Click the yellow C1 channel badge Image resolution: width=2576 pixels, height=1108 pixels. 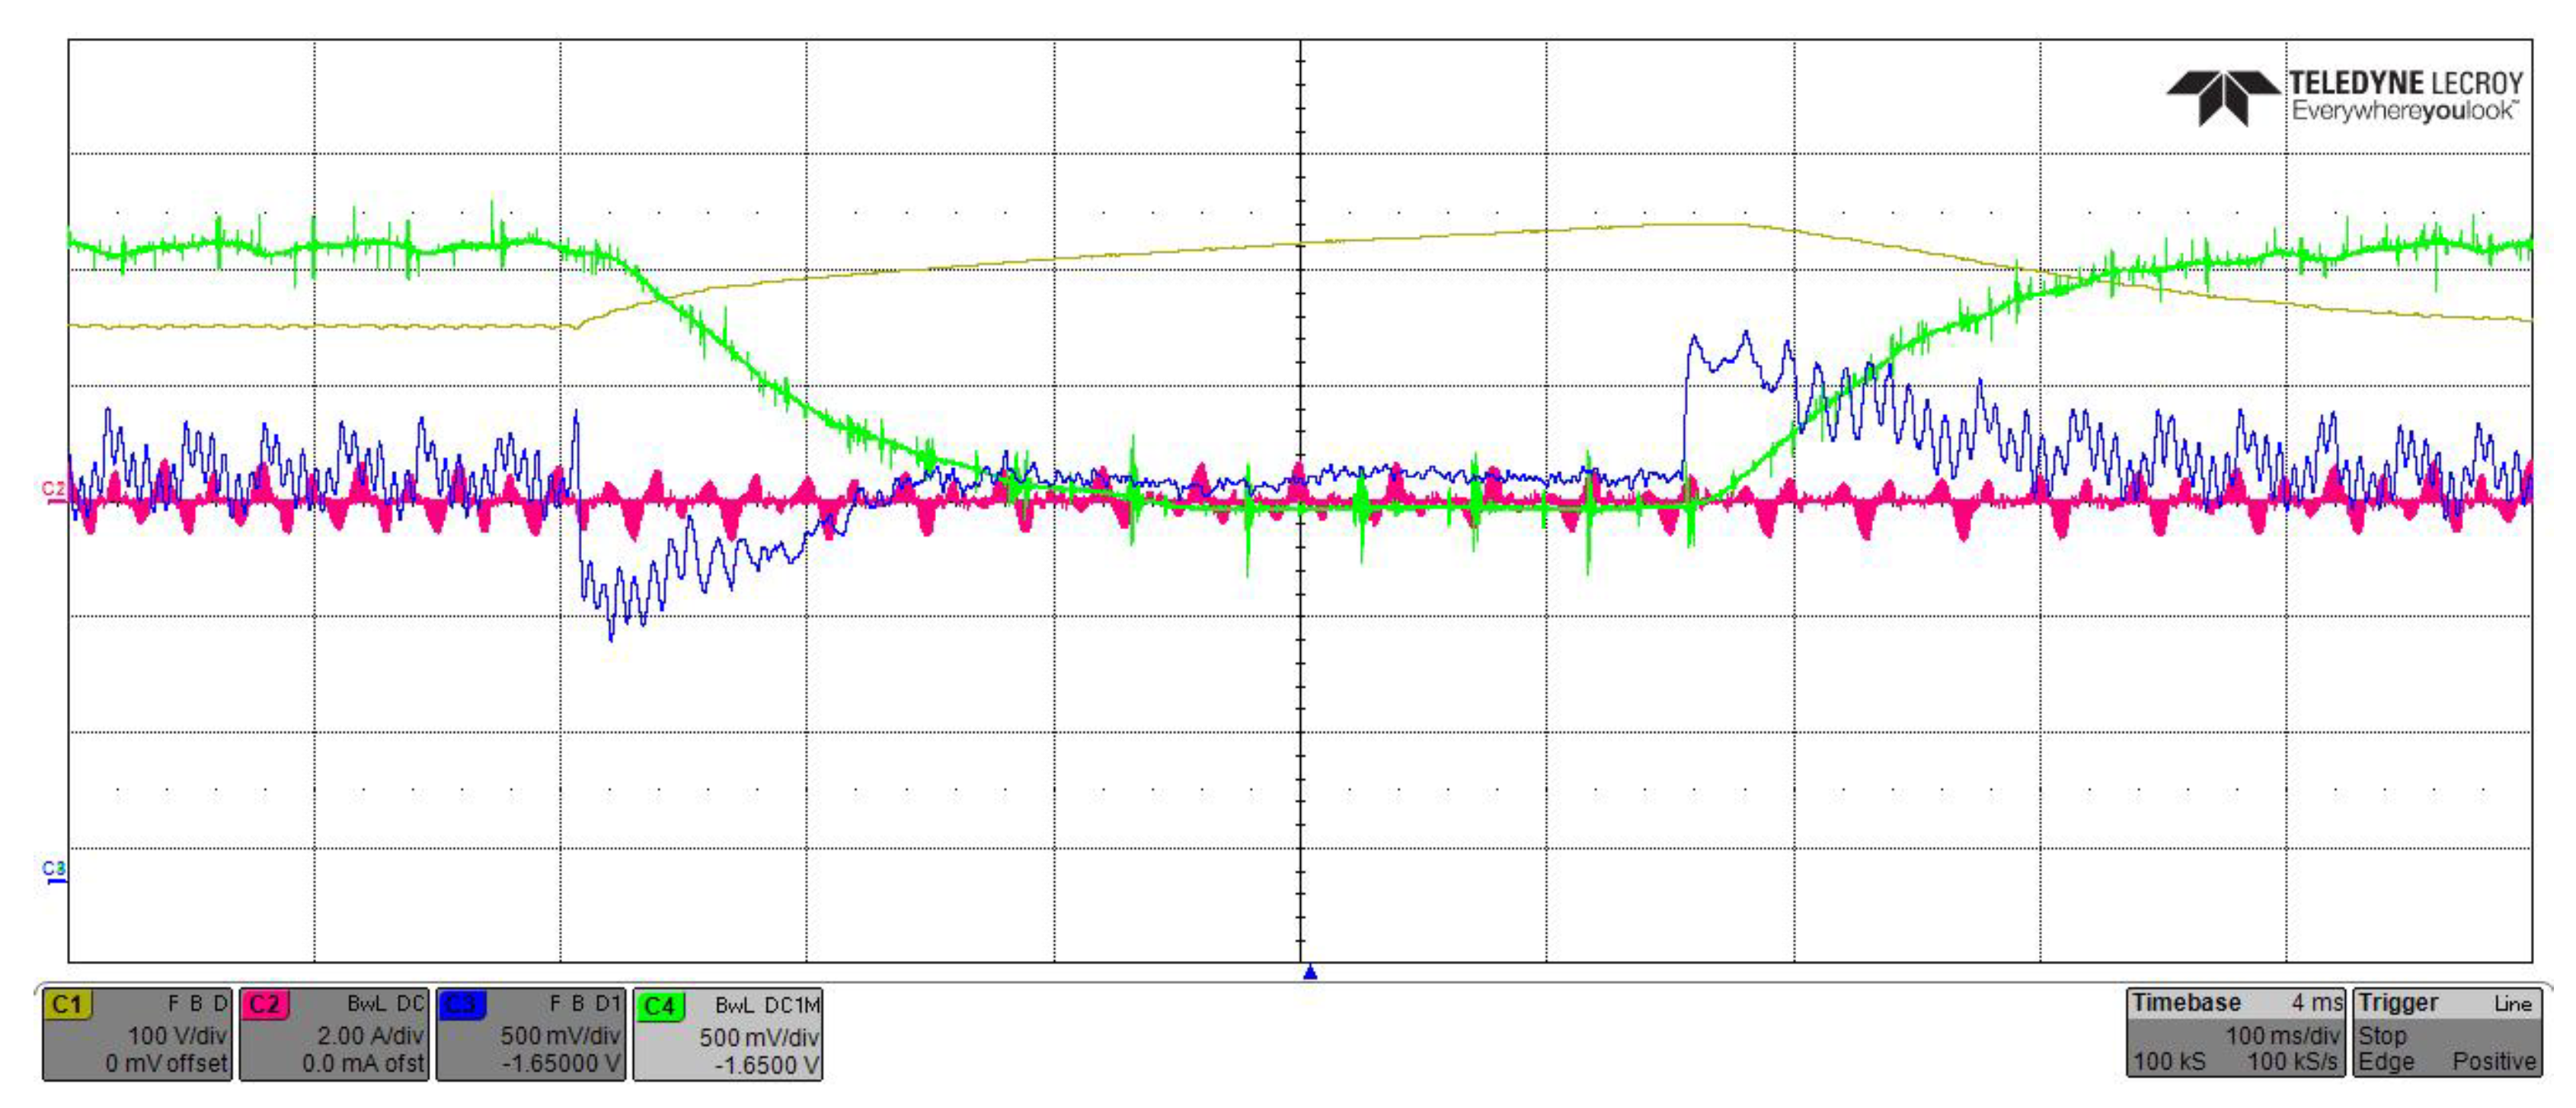tap(67, 1004)
